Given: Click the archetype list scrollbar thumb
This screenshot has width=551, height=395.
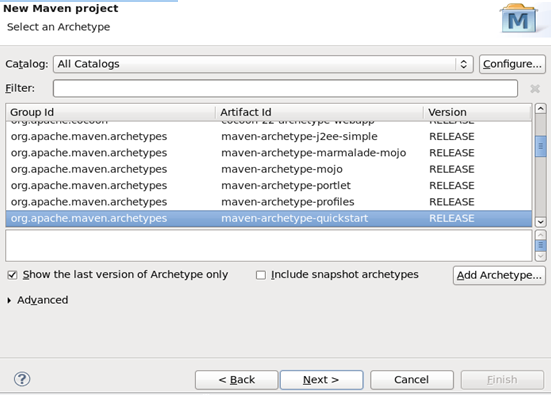Looking at the screenshot, I should pyautogui.click(x=540, y=146).
